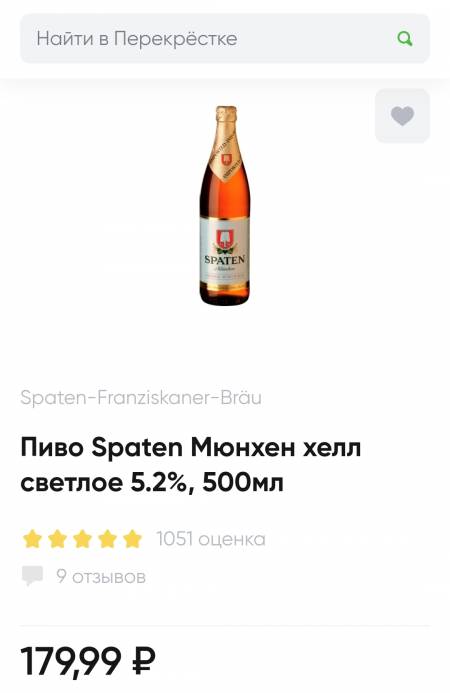Tap the red spade emblem on the bottle label
Screen dimensions: 450x693
pyautogui.click(x=224, y=239)
